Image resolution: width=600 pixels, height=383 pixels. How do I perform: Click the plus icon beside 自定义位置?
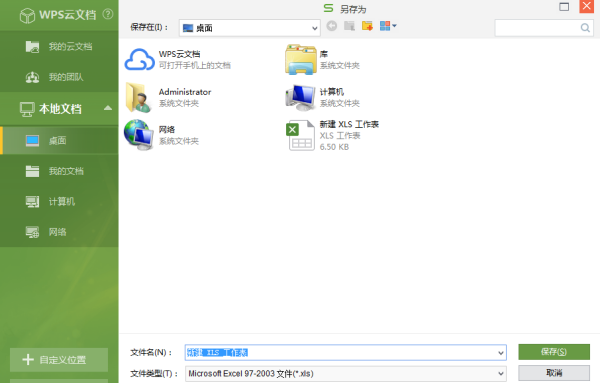click(x=28, y=360)
